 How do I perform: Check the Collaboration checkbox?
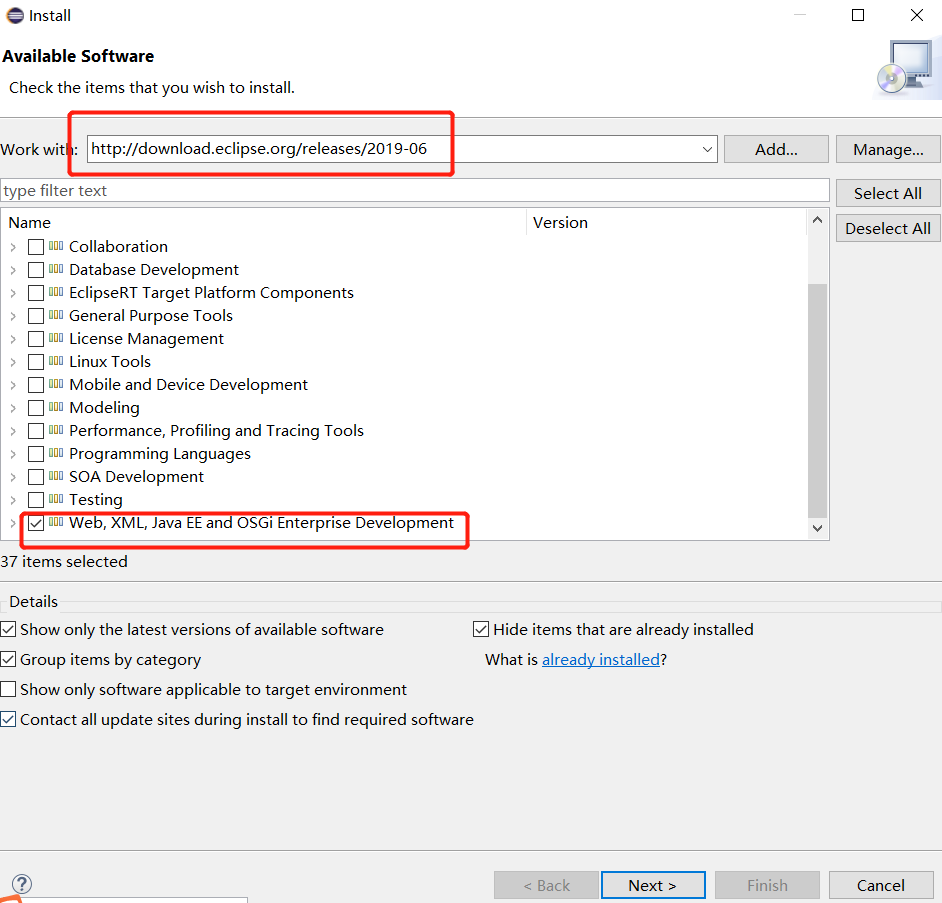pyautogui.click(x=36, y=247)
